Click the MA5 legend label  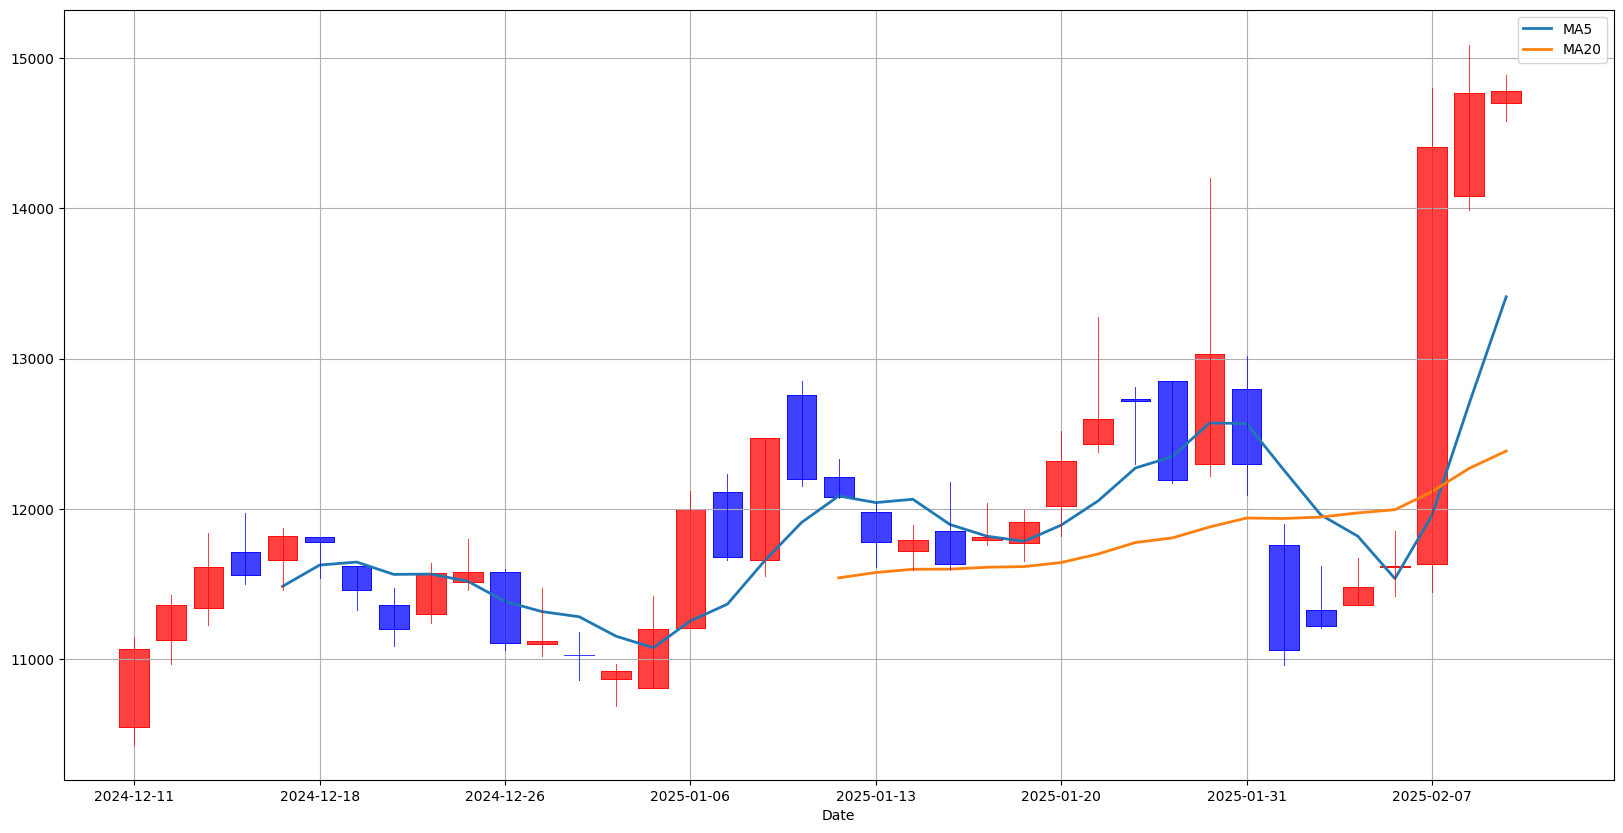tap(1577, 30)
